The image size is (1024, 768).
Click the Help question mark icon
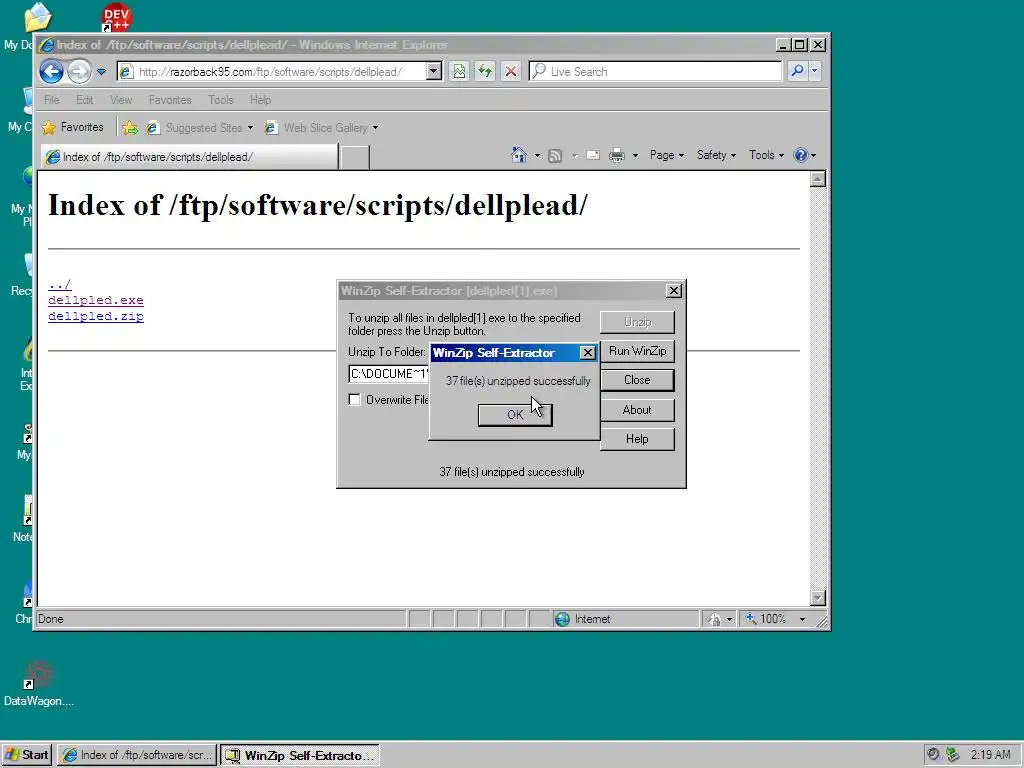pos(801,155)
